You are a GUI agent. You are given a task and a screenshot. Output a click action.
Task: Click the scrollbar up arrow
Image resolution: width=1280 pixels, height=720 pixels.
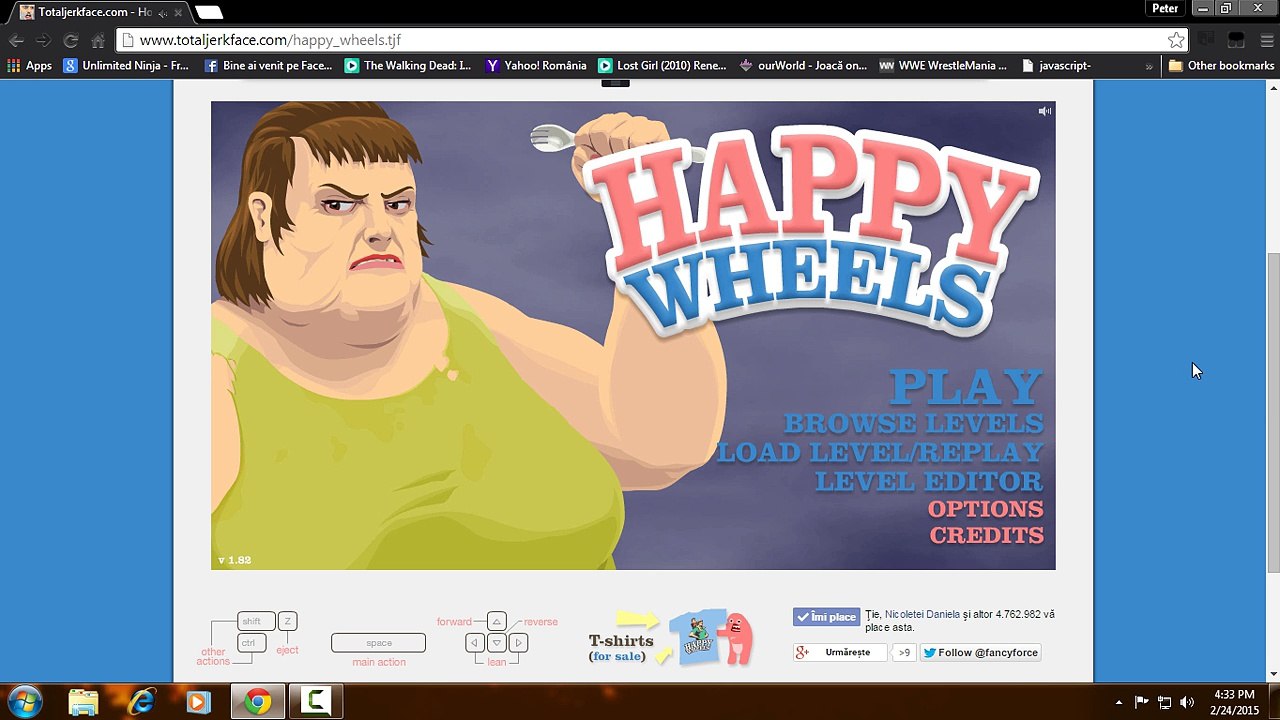tap(1272, 88)
